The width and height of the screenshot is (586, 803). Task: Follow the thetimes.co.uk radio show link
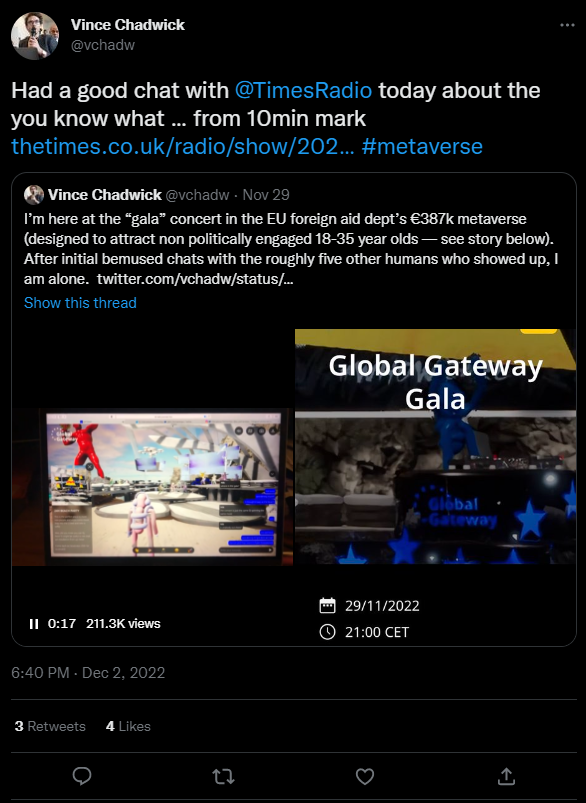click(x=182, y=146)
